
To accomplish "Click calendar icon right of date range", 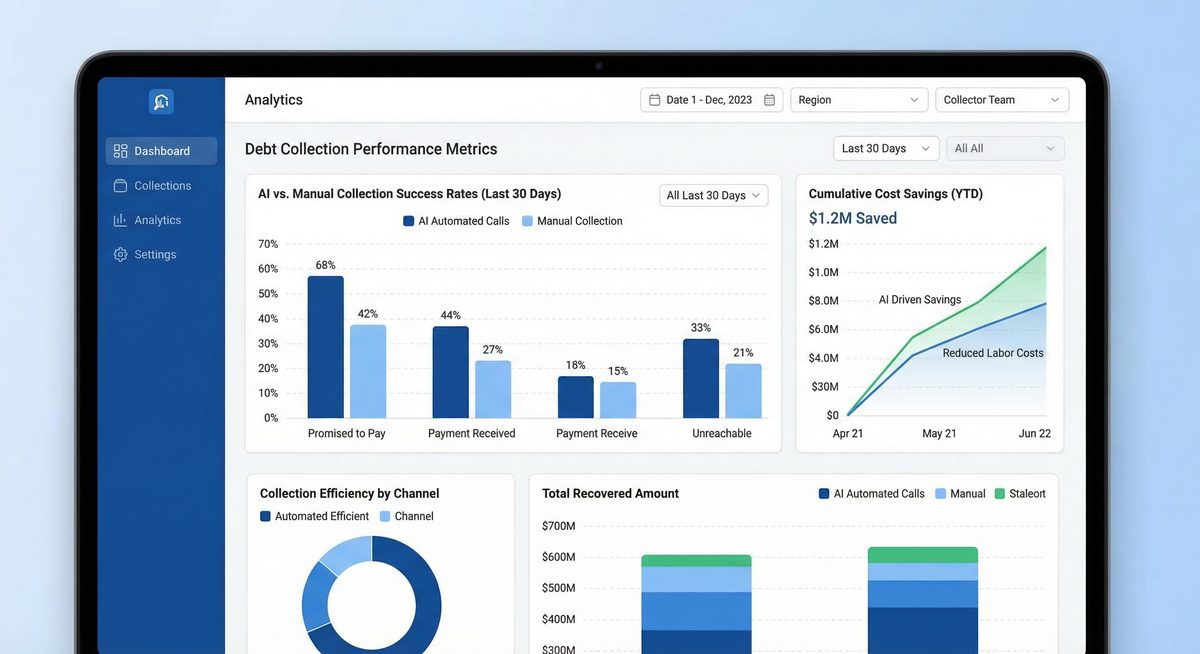I will 769,100.
